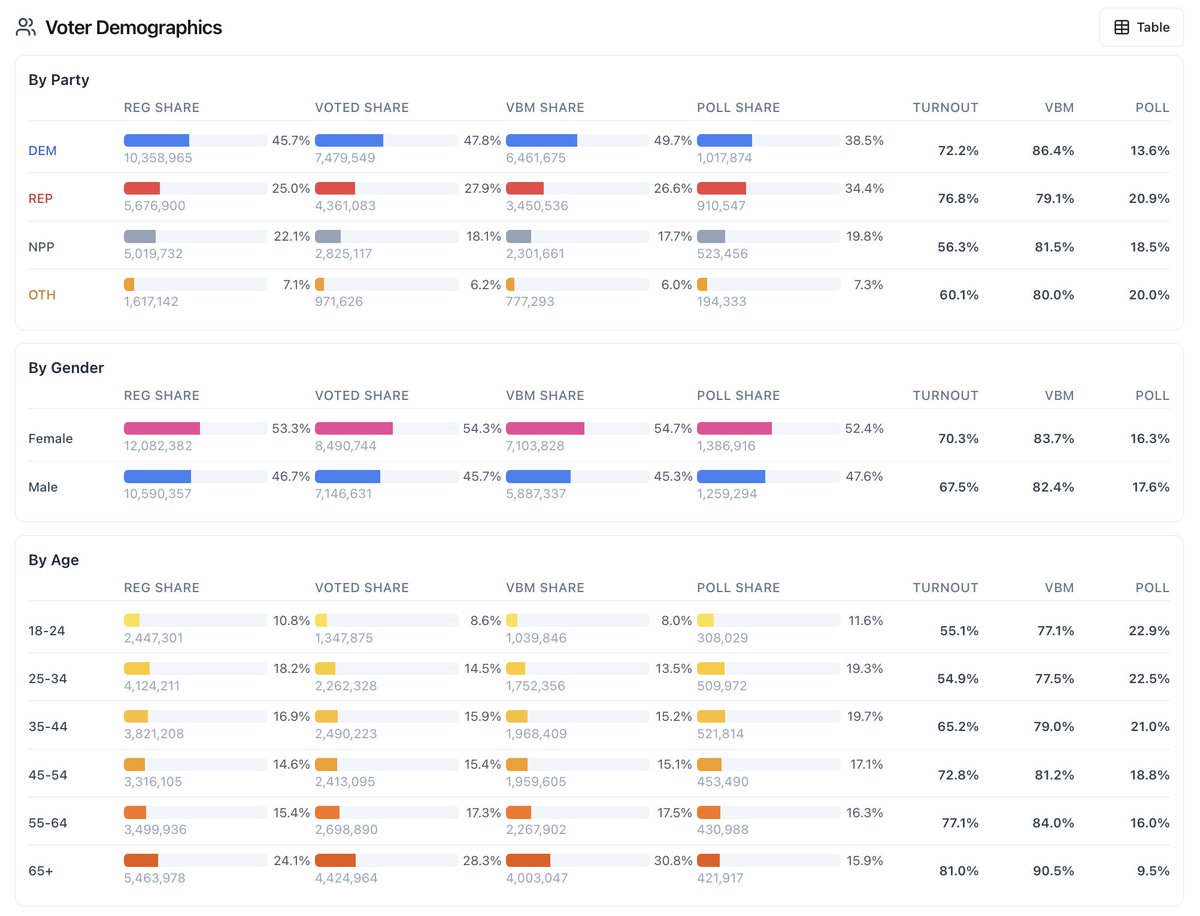Viewport: 1200px width, 916px height.
Task: Click Male poll value 17.6%
Action: tap(1150, 487)
